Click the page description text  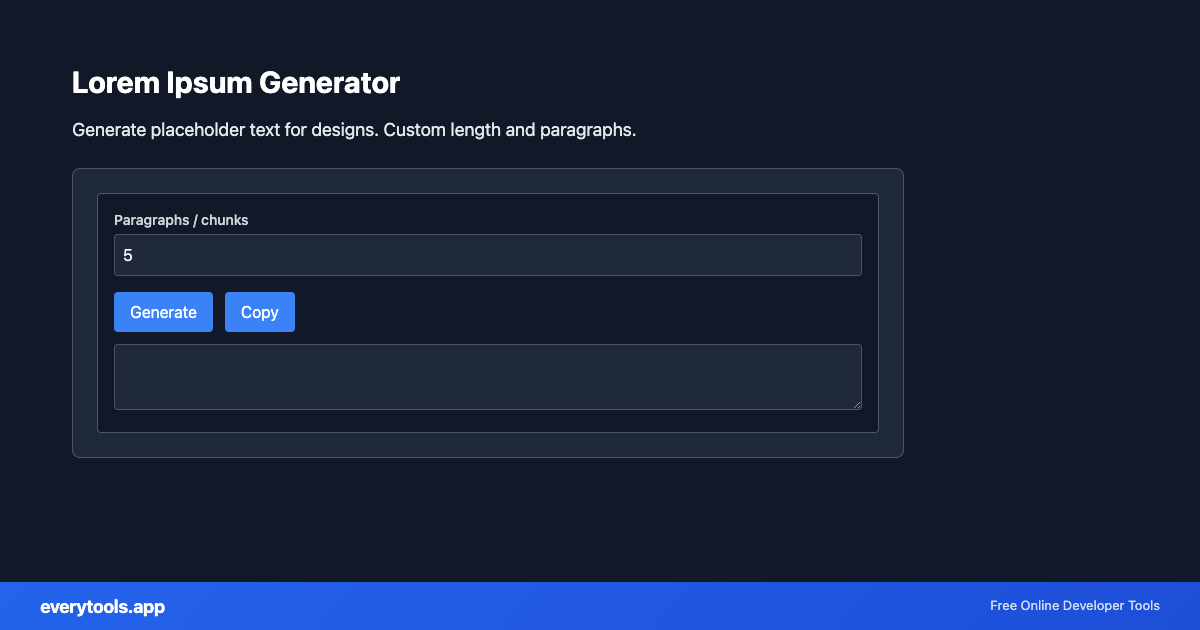[x=353, y=130]
